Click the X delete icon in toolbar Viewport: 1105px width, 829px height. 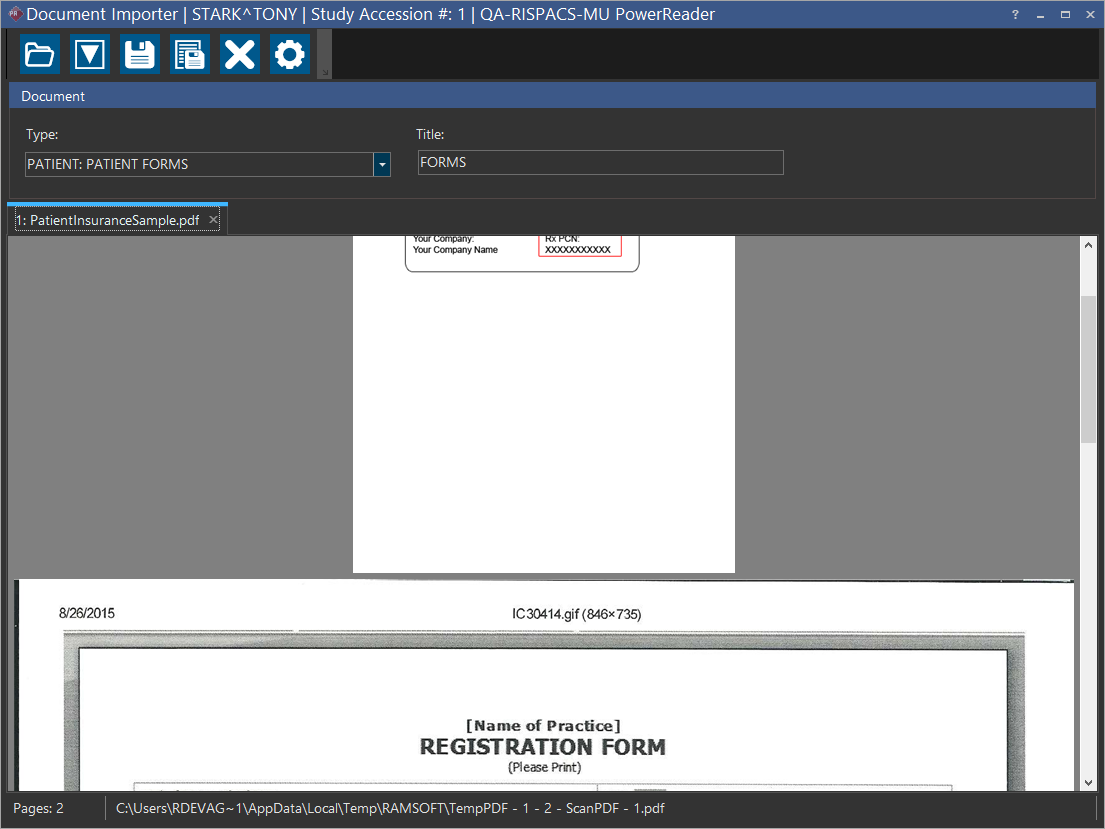(x=240, y=54)
